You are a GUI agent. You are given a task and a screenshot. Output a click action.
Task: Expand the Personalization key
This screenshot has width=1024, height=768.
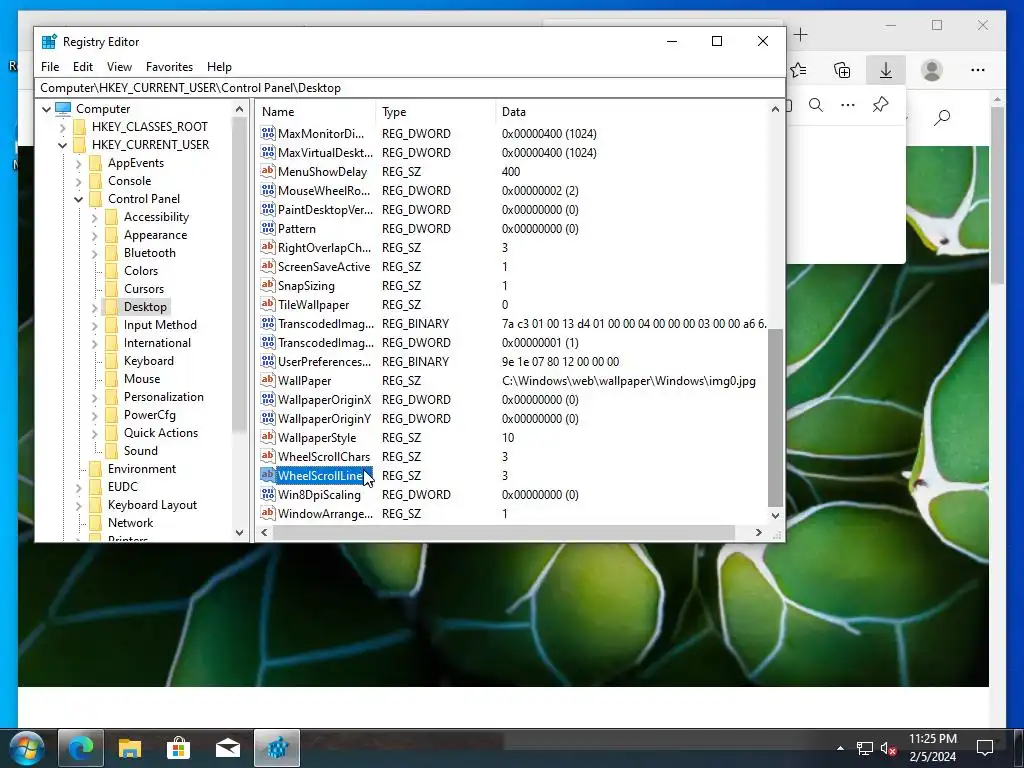click(x=95, y=397)
